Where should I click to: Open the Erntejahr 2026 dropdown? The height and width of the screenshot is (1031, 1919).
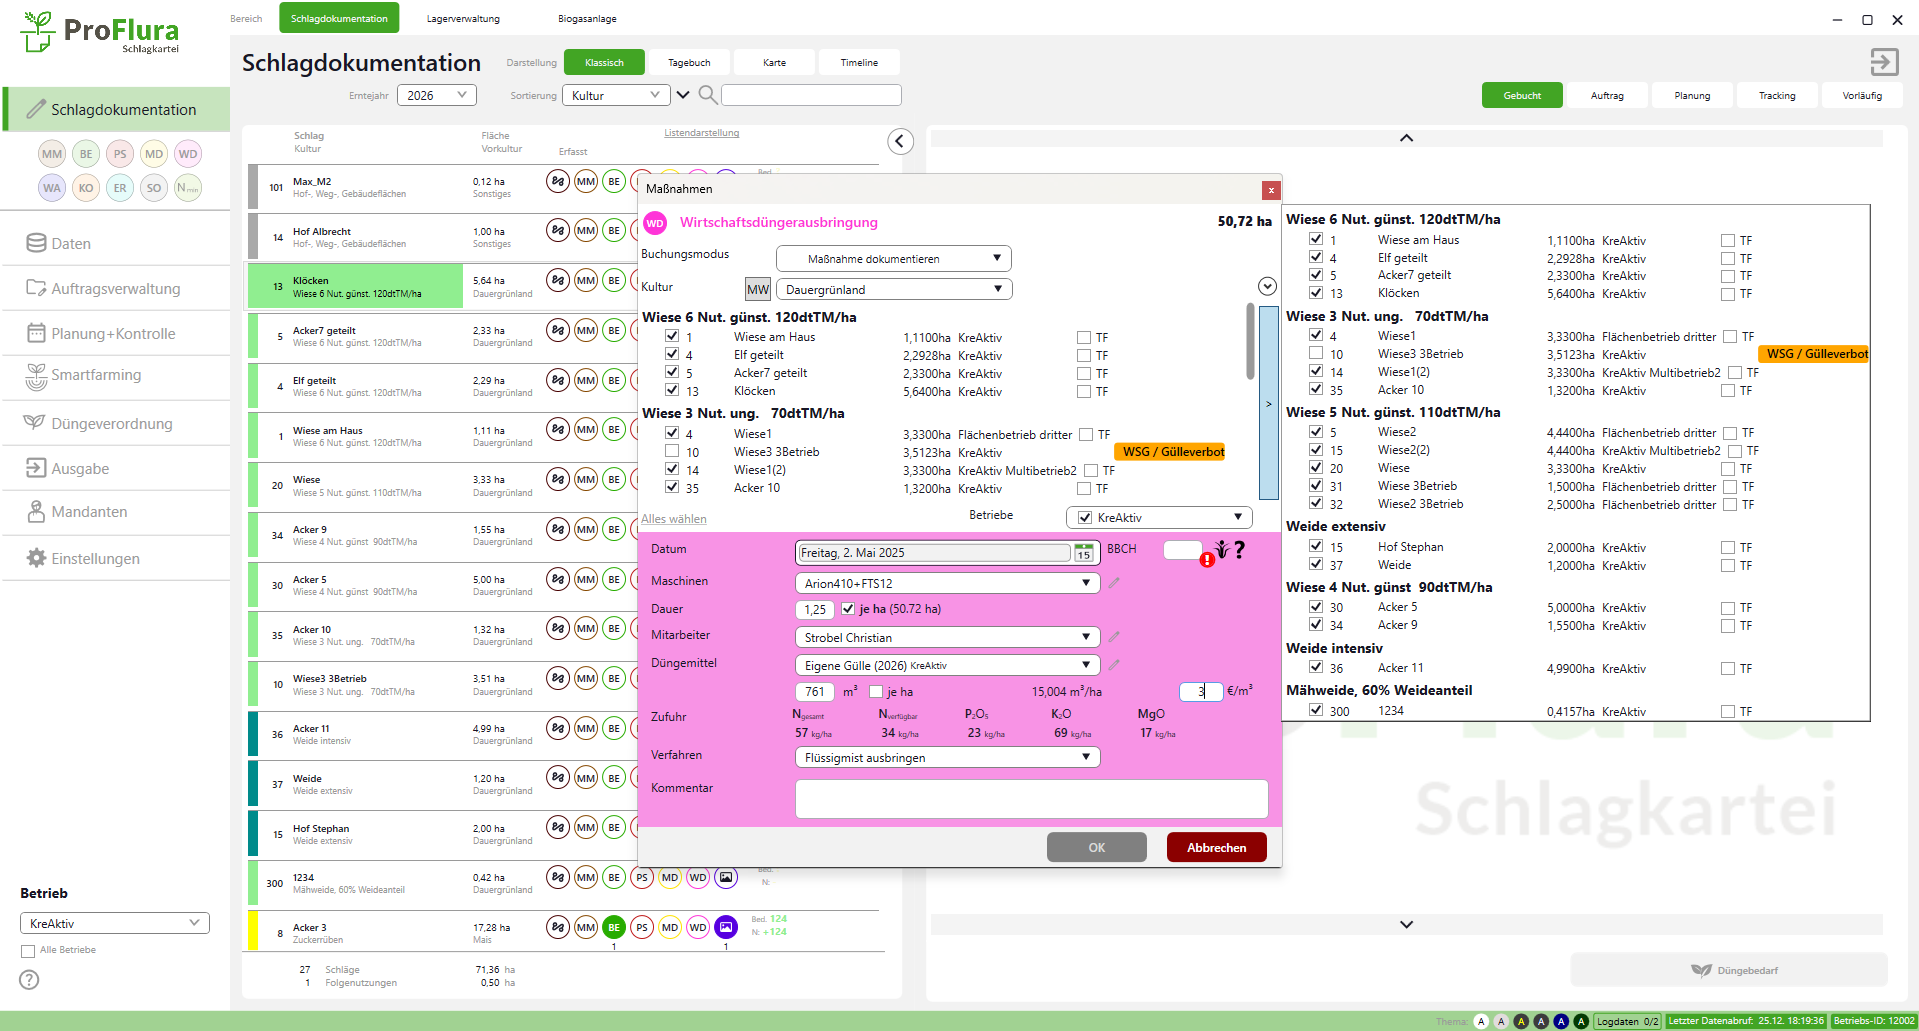click(x=436, y=95)
